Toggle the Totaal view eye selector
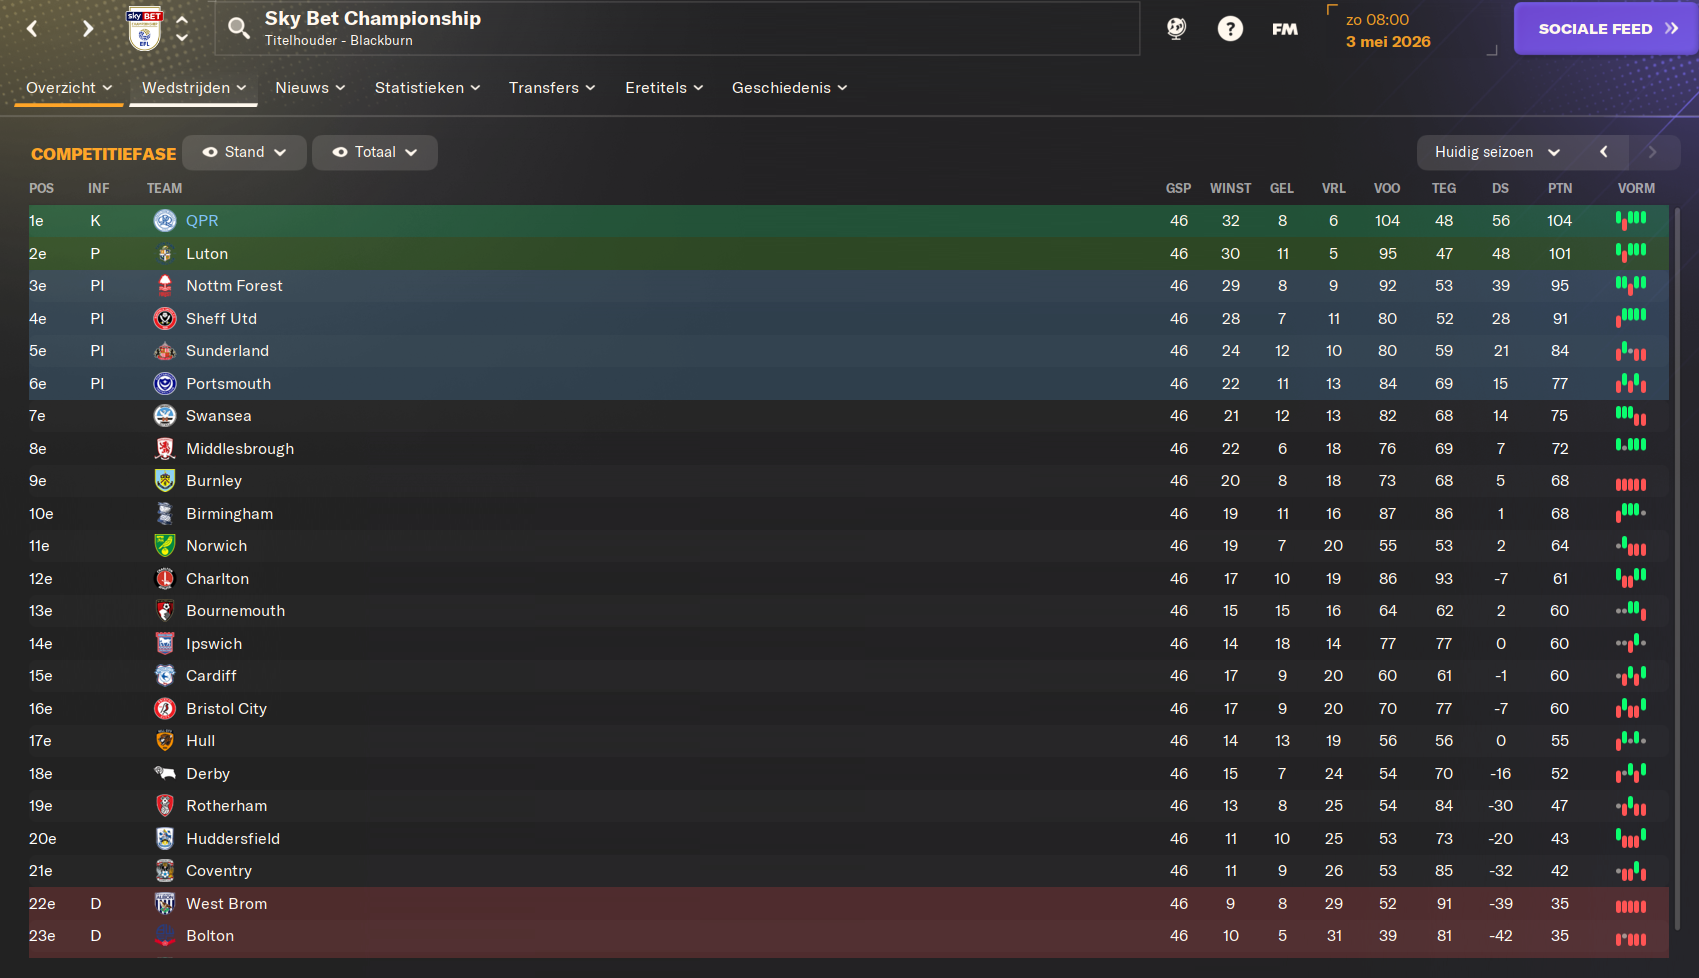 point(374,152)
